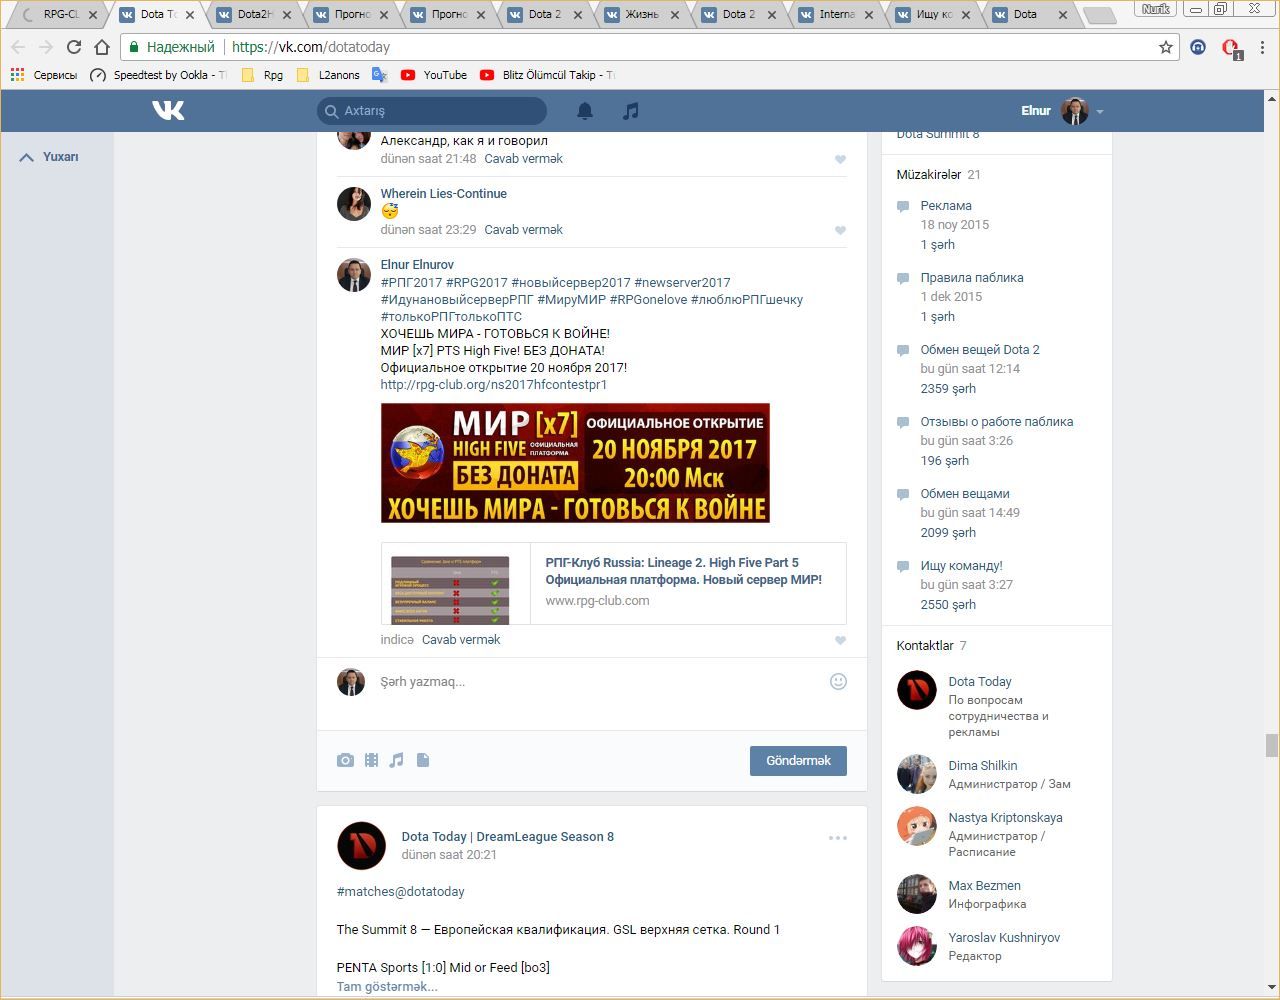Like Elnur Elnurov's comment
Image resolution: width=1280 pixels, height=1000 pixels.
(x=840, y=641)
